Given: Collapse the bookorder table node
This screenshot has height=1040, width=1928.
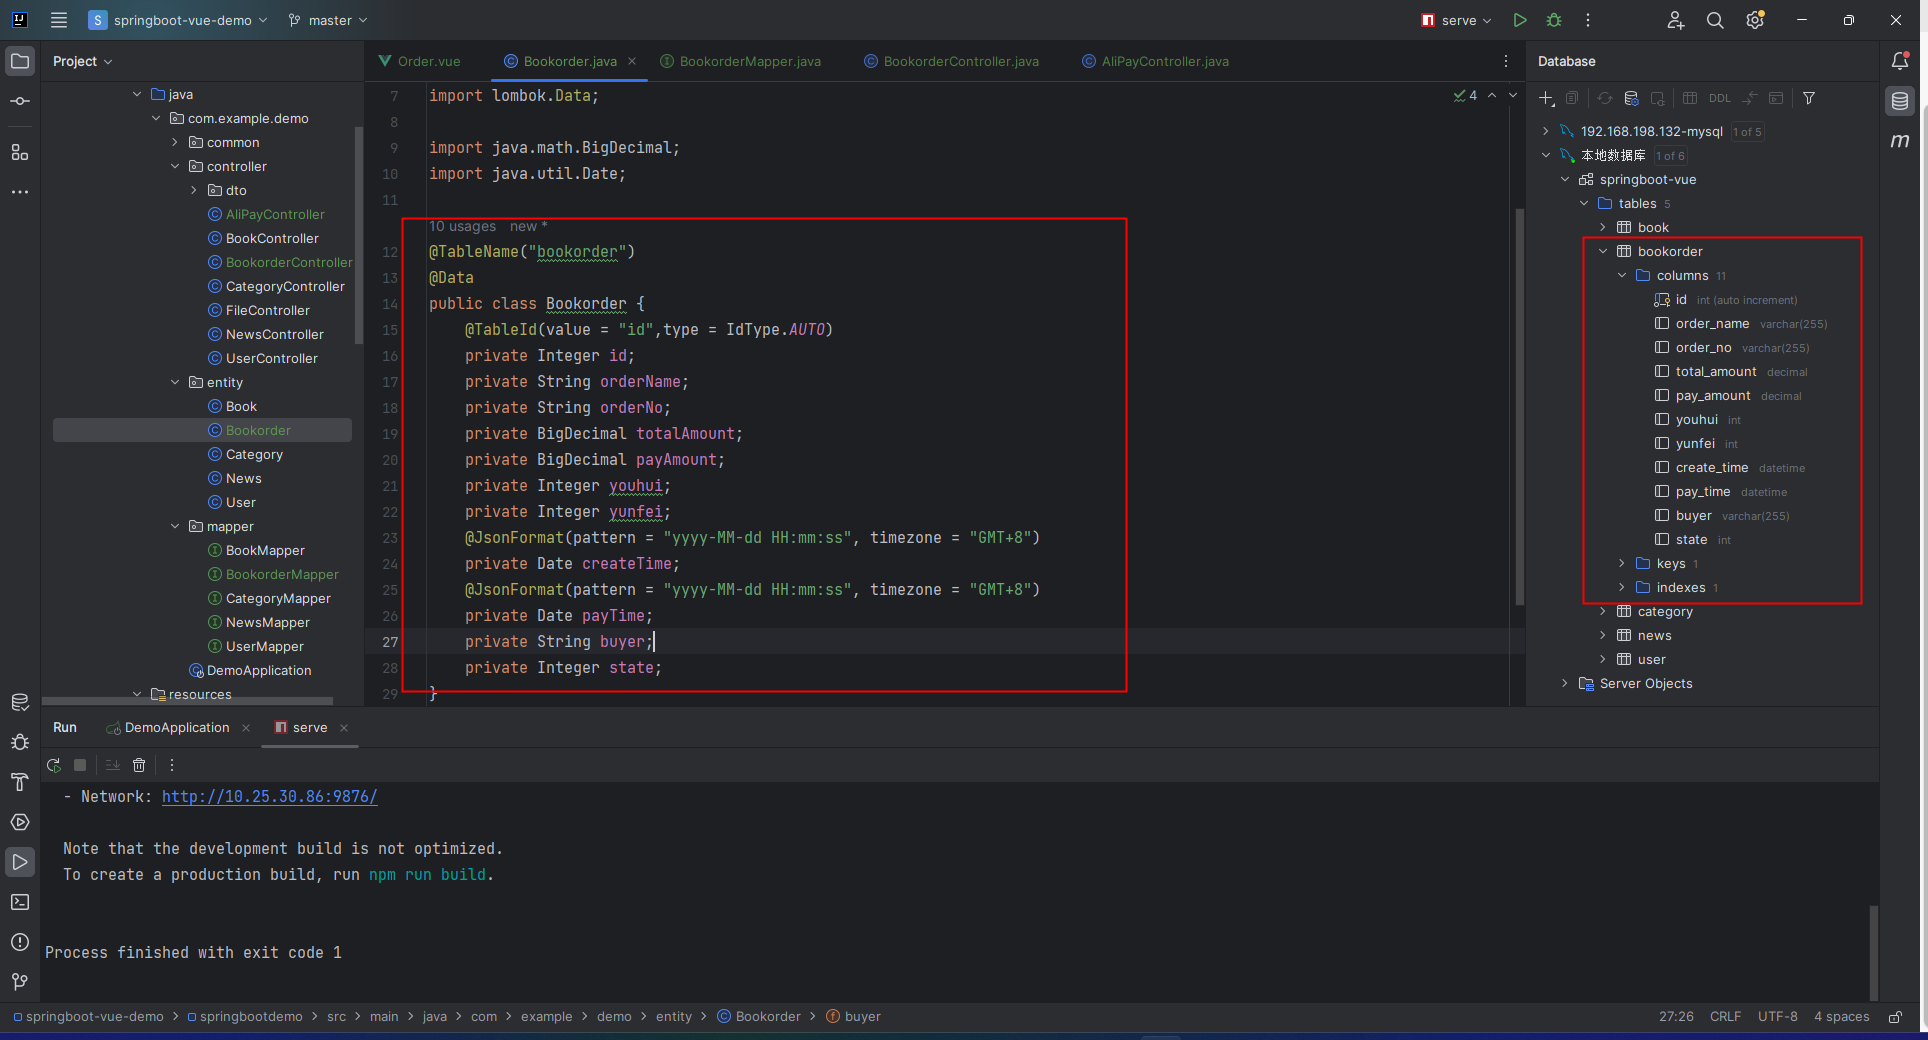Looking at the screenshot, I should [x=1603, y=251].
